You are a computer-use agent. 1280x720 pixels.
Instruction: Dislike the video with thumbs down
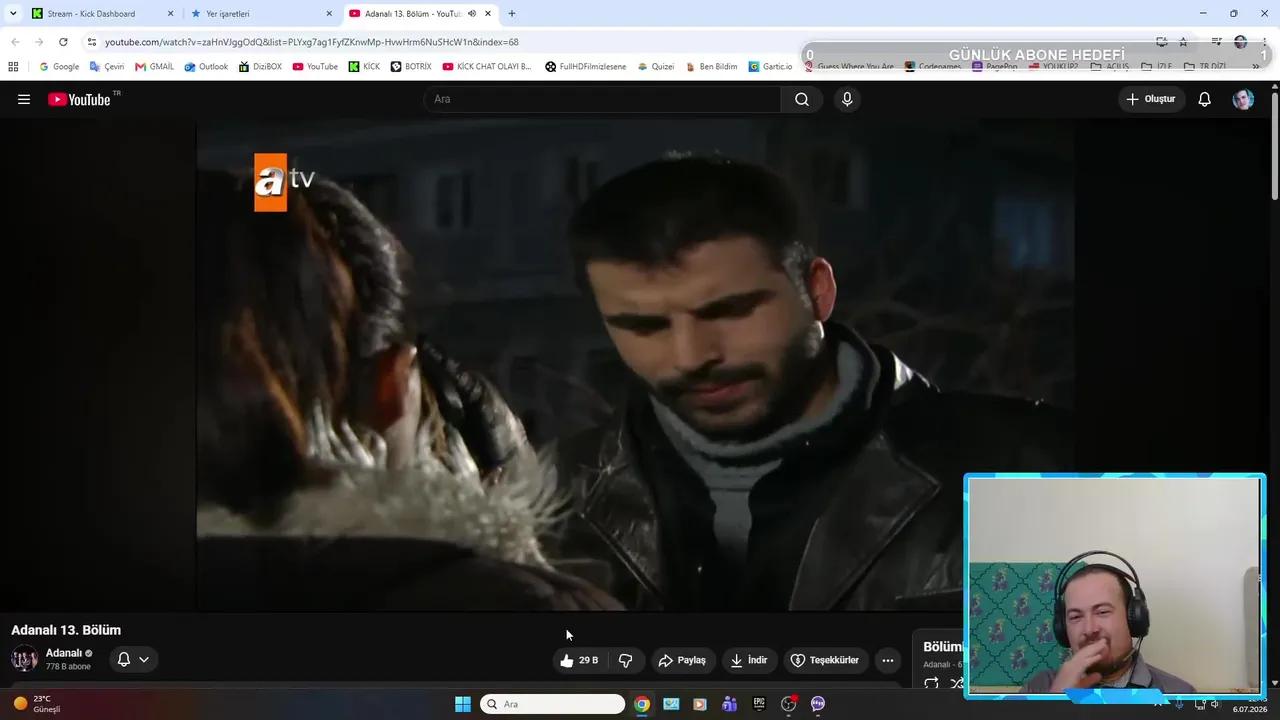pos(626,660)
